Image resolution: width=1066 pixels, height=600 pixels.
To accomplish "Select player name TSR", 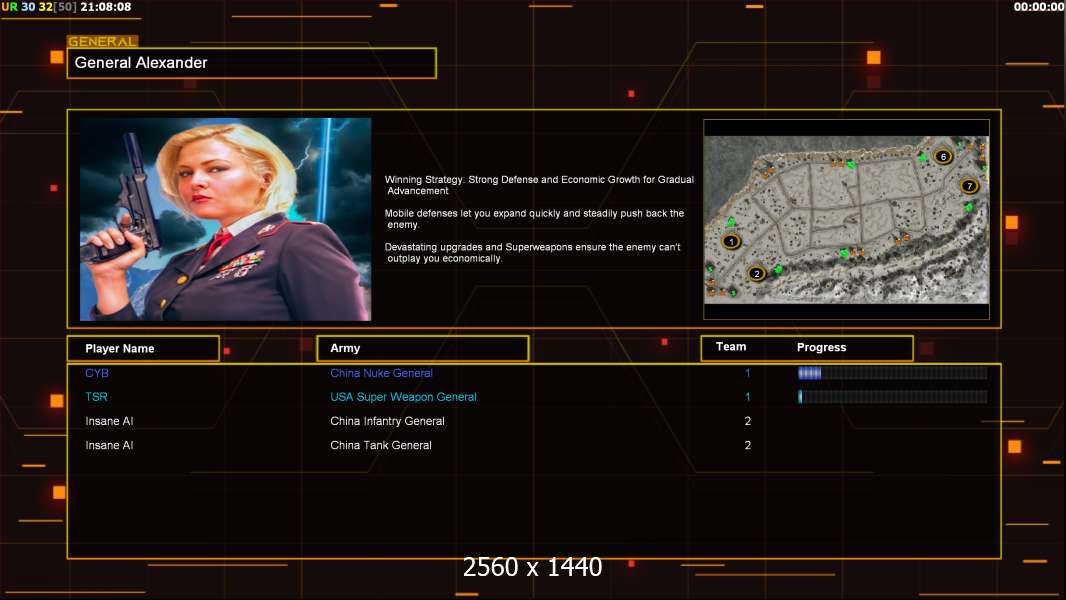I will [x=97, y=397].
